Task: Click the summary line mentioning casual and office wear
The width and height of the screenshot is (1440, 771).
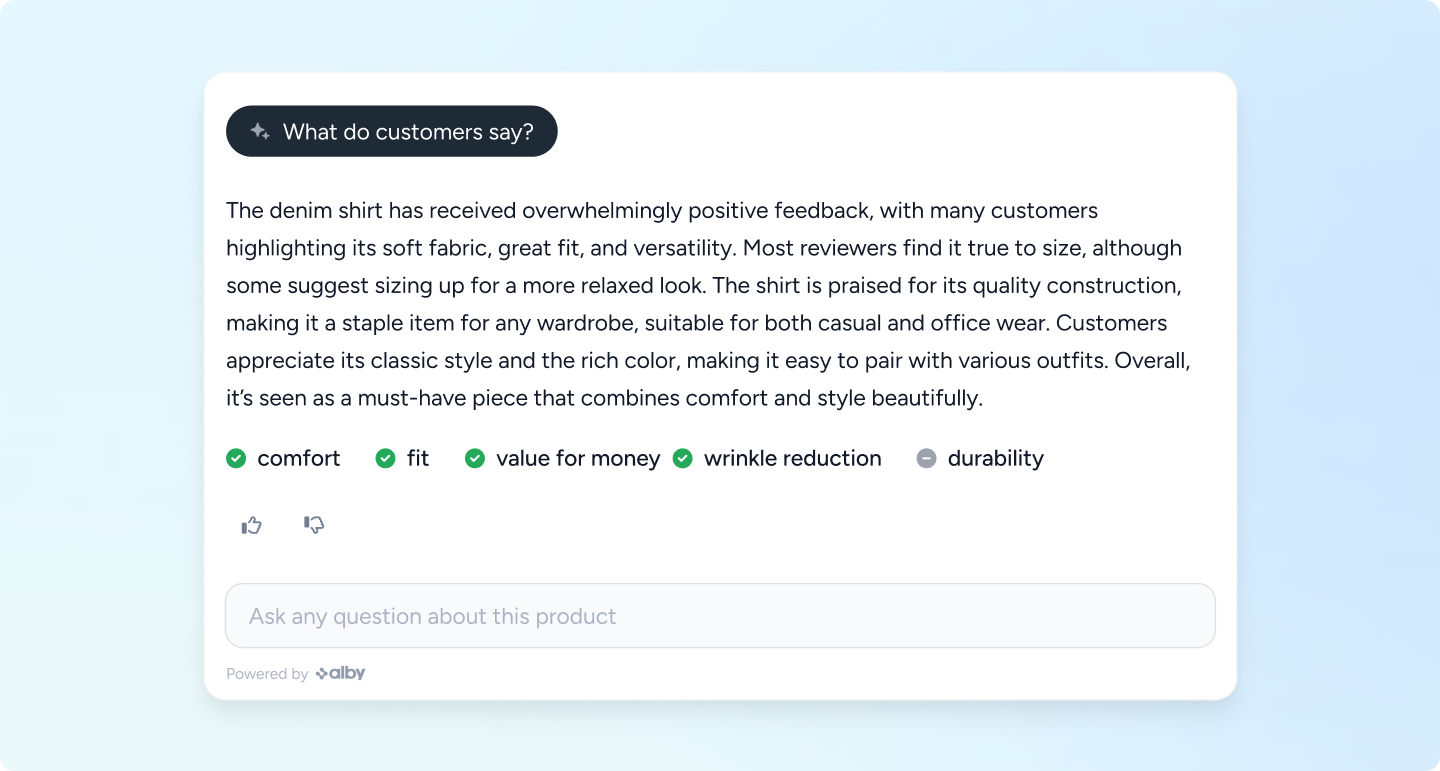Action: [696, 323]
